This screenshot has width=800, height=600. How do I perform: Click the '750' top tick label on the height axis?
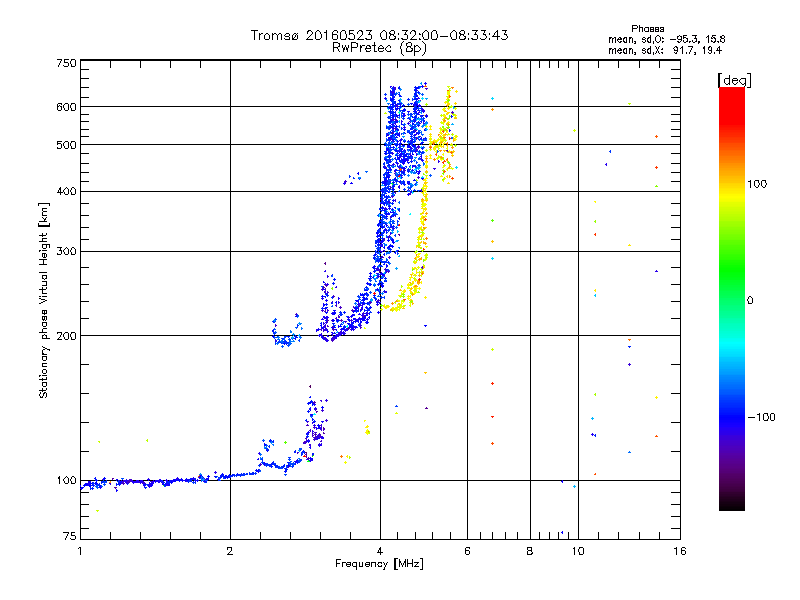(66, 63)
